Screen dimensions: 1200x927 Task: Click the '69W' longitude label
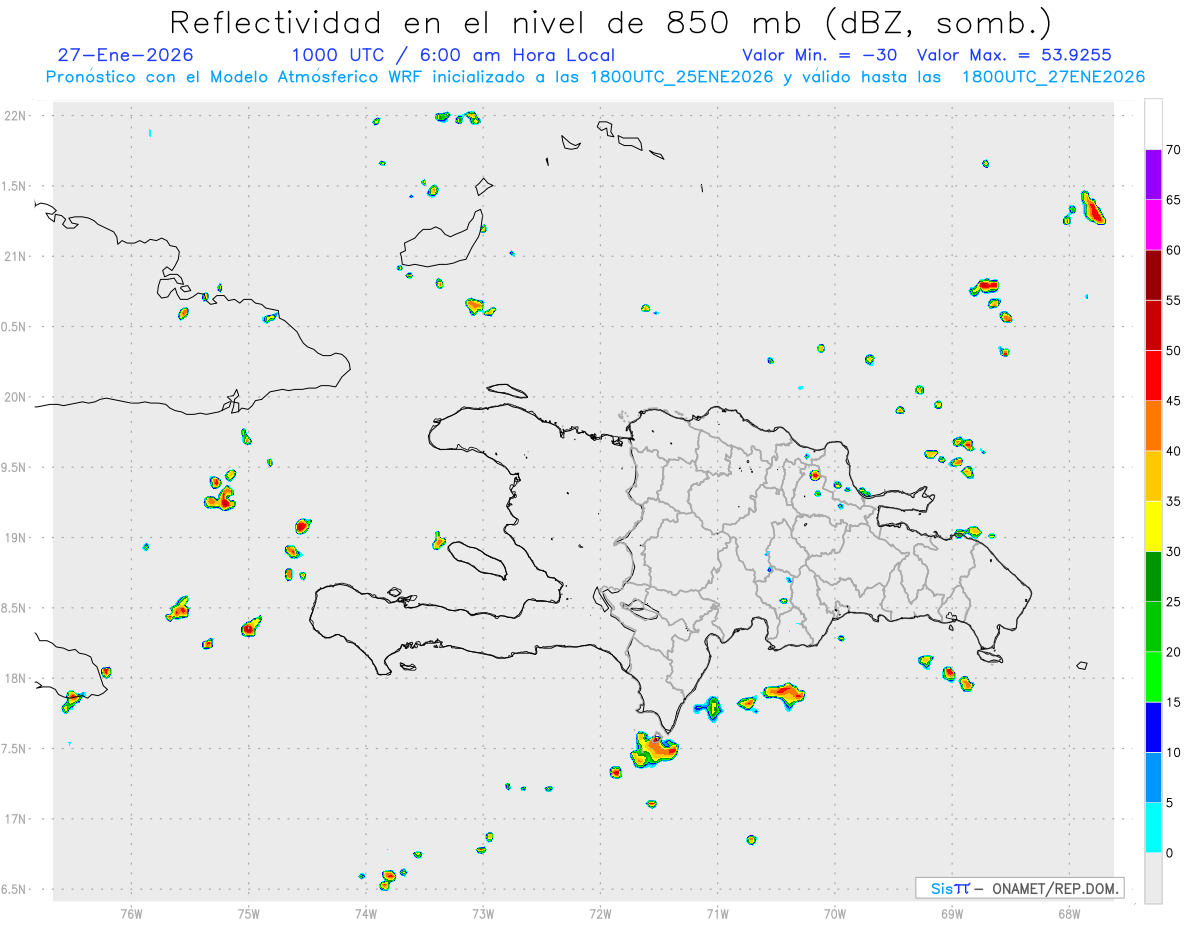click(952, 913)
